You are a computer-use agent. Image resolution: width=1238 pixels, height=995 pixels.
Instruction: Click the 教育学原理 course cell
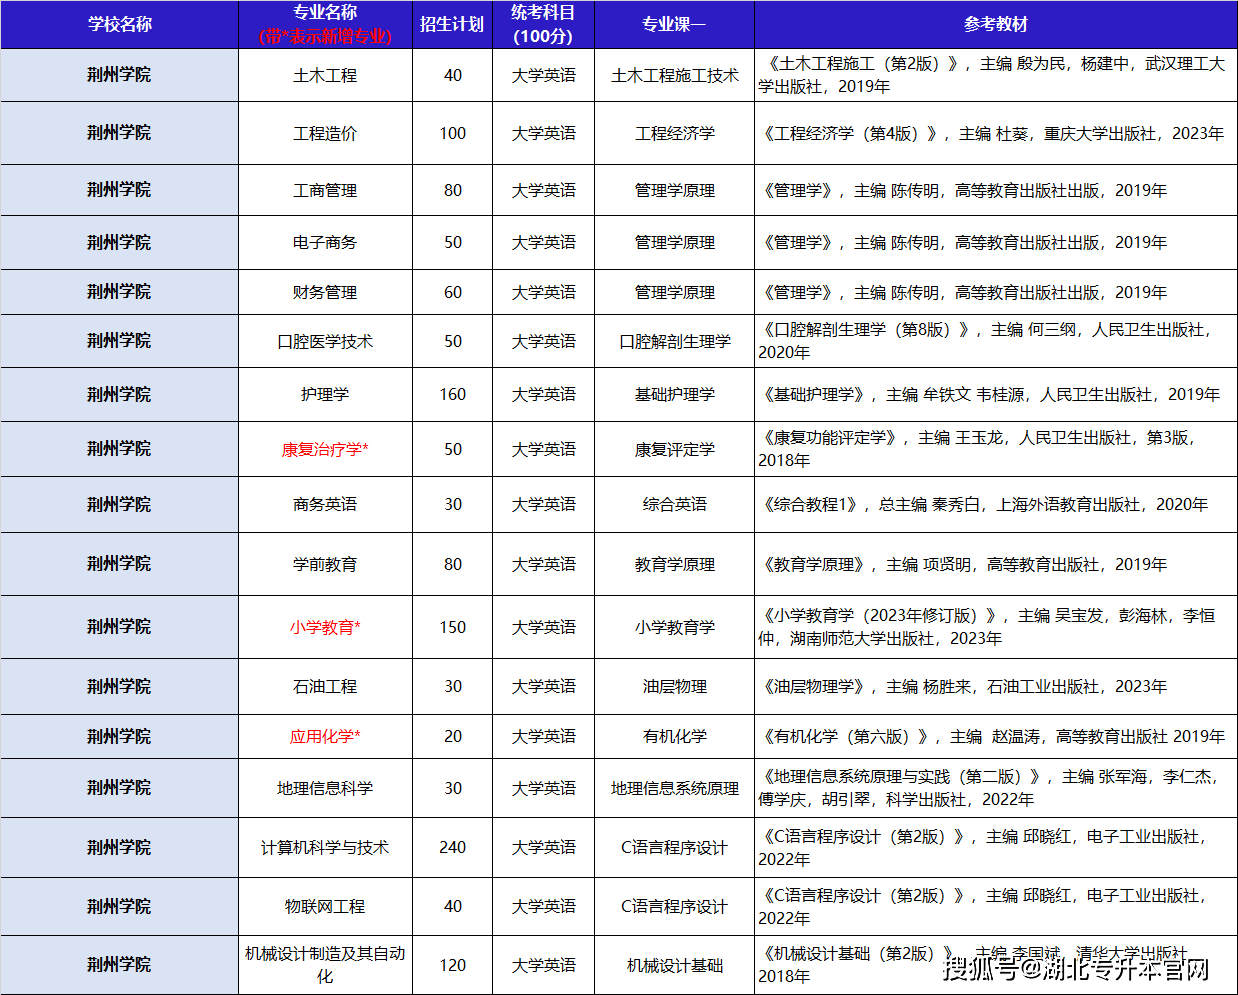[674, 564]
